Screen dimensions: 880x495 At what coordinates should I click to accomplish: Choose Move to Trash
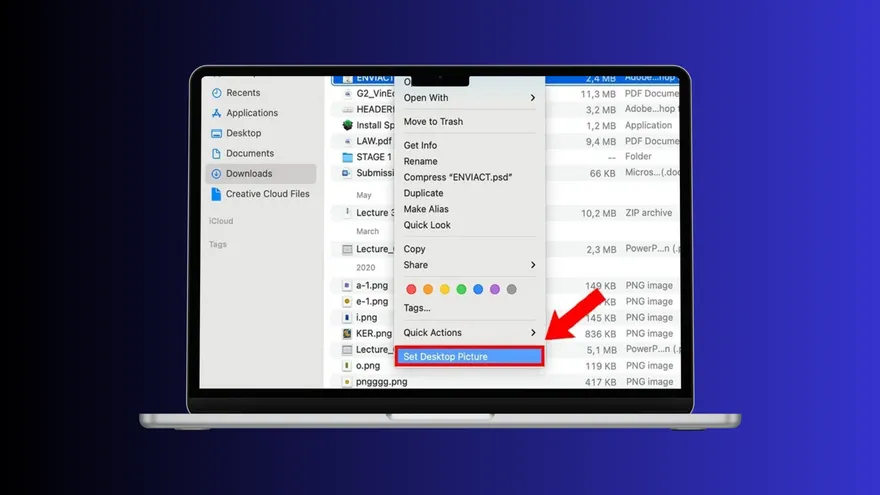433,121
